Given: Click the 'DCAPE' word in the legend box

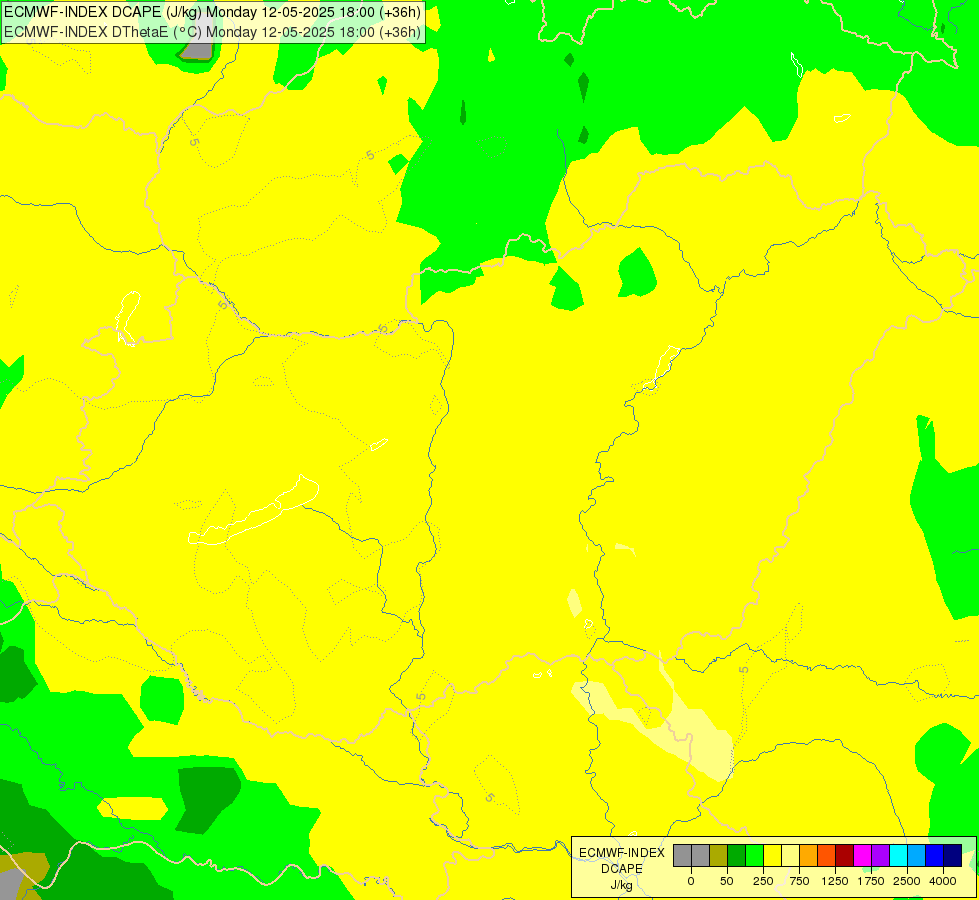Looking at the screenshot, I should [622, 869].
